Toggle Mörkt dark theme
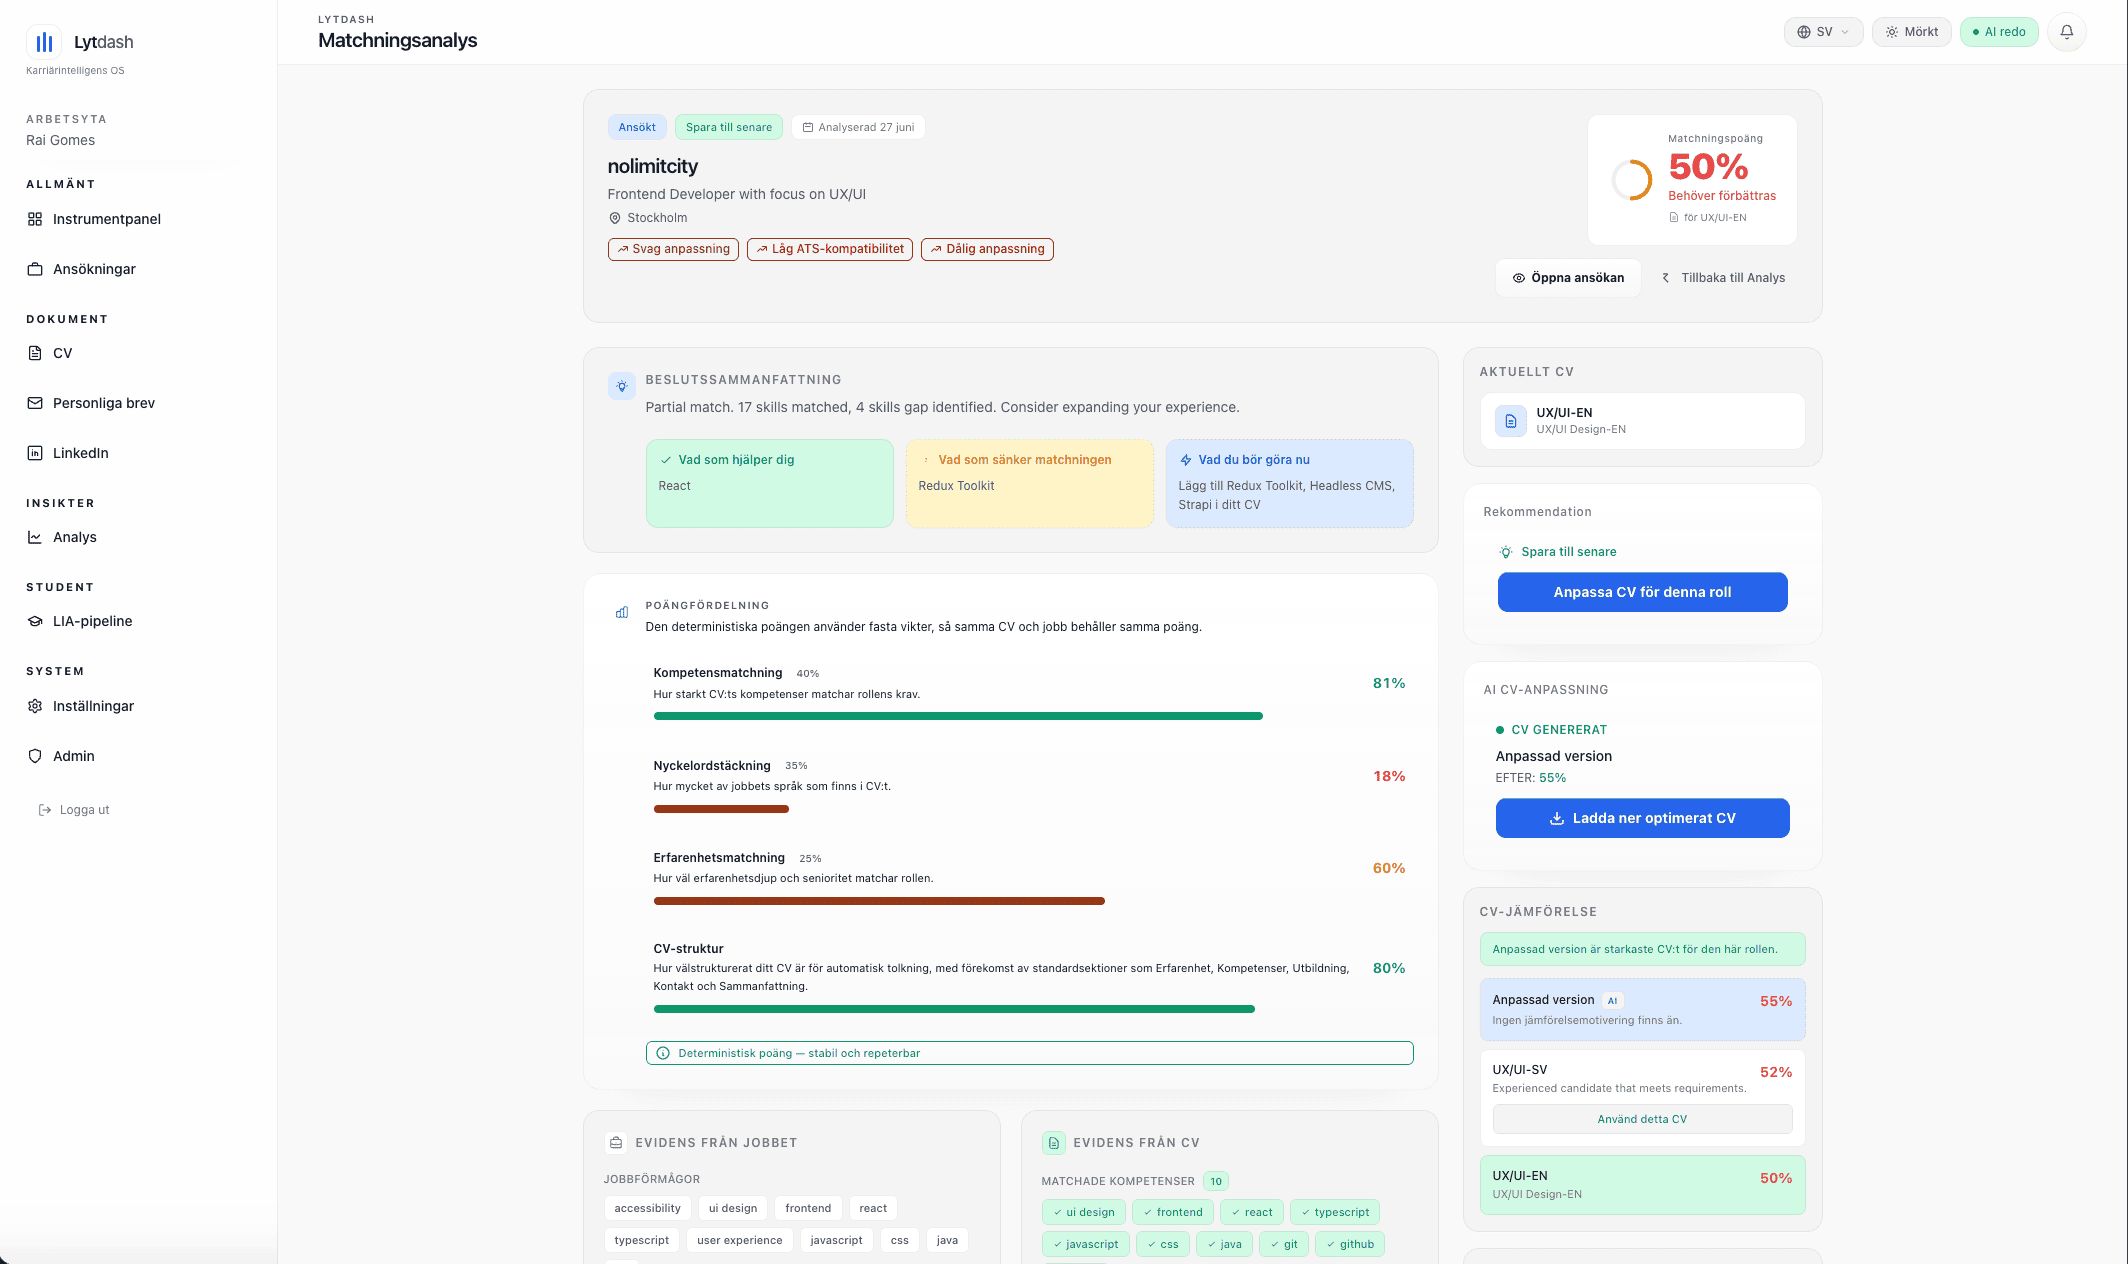Image resolution: width=2128 pixels, height=1264 pixels. [x=1911, y=32]
